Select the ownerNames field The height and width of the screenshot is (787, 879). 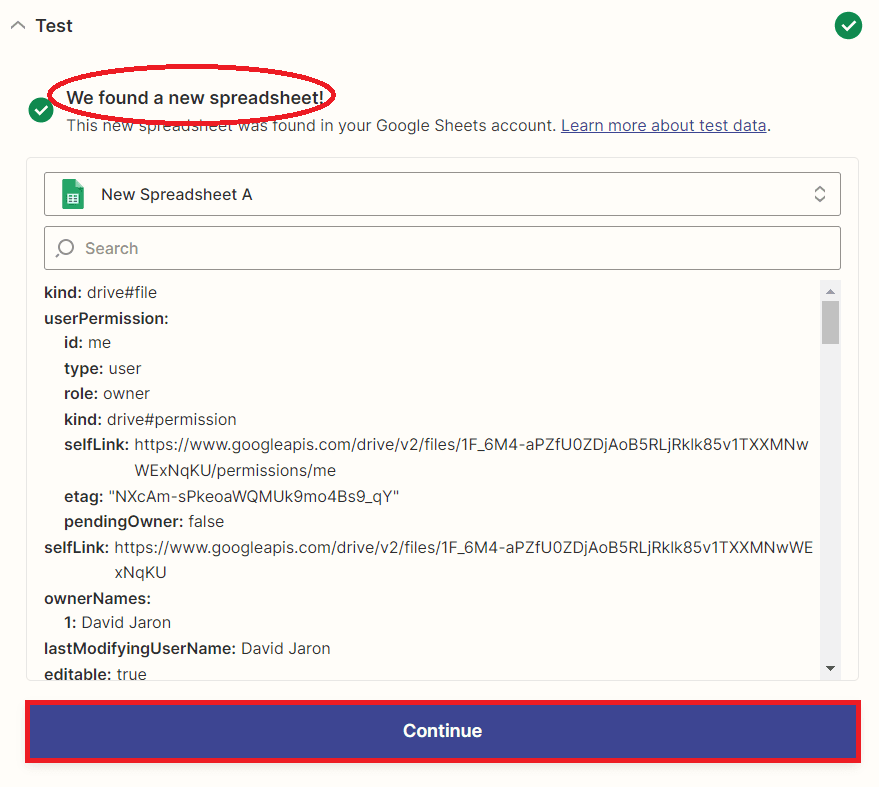[97, 598]
